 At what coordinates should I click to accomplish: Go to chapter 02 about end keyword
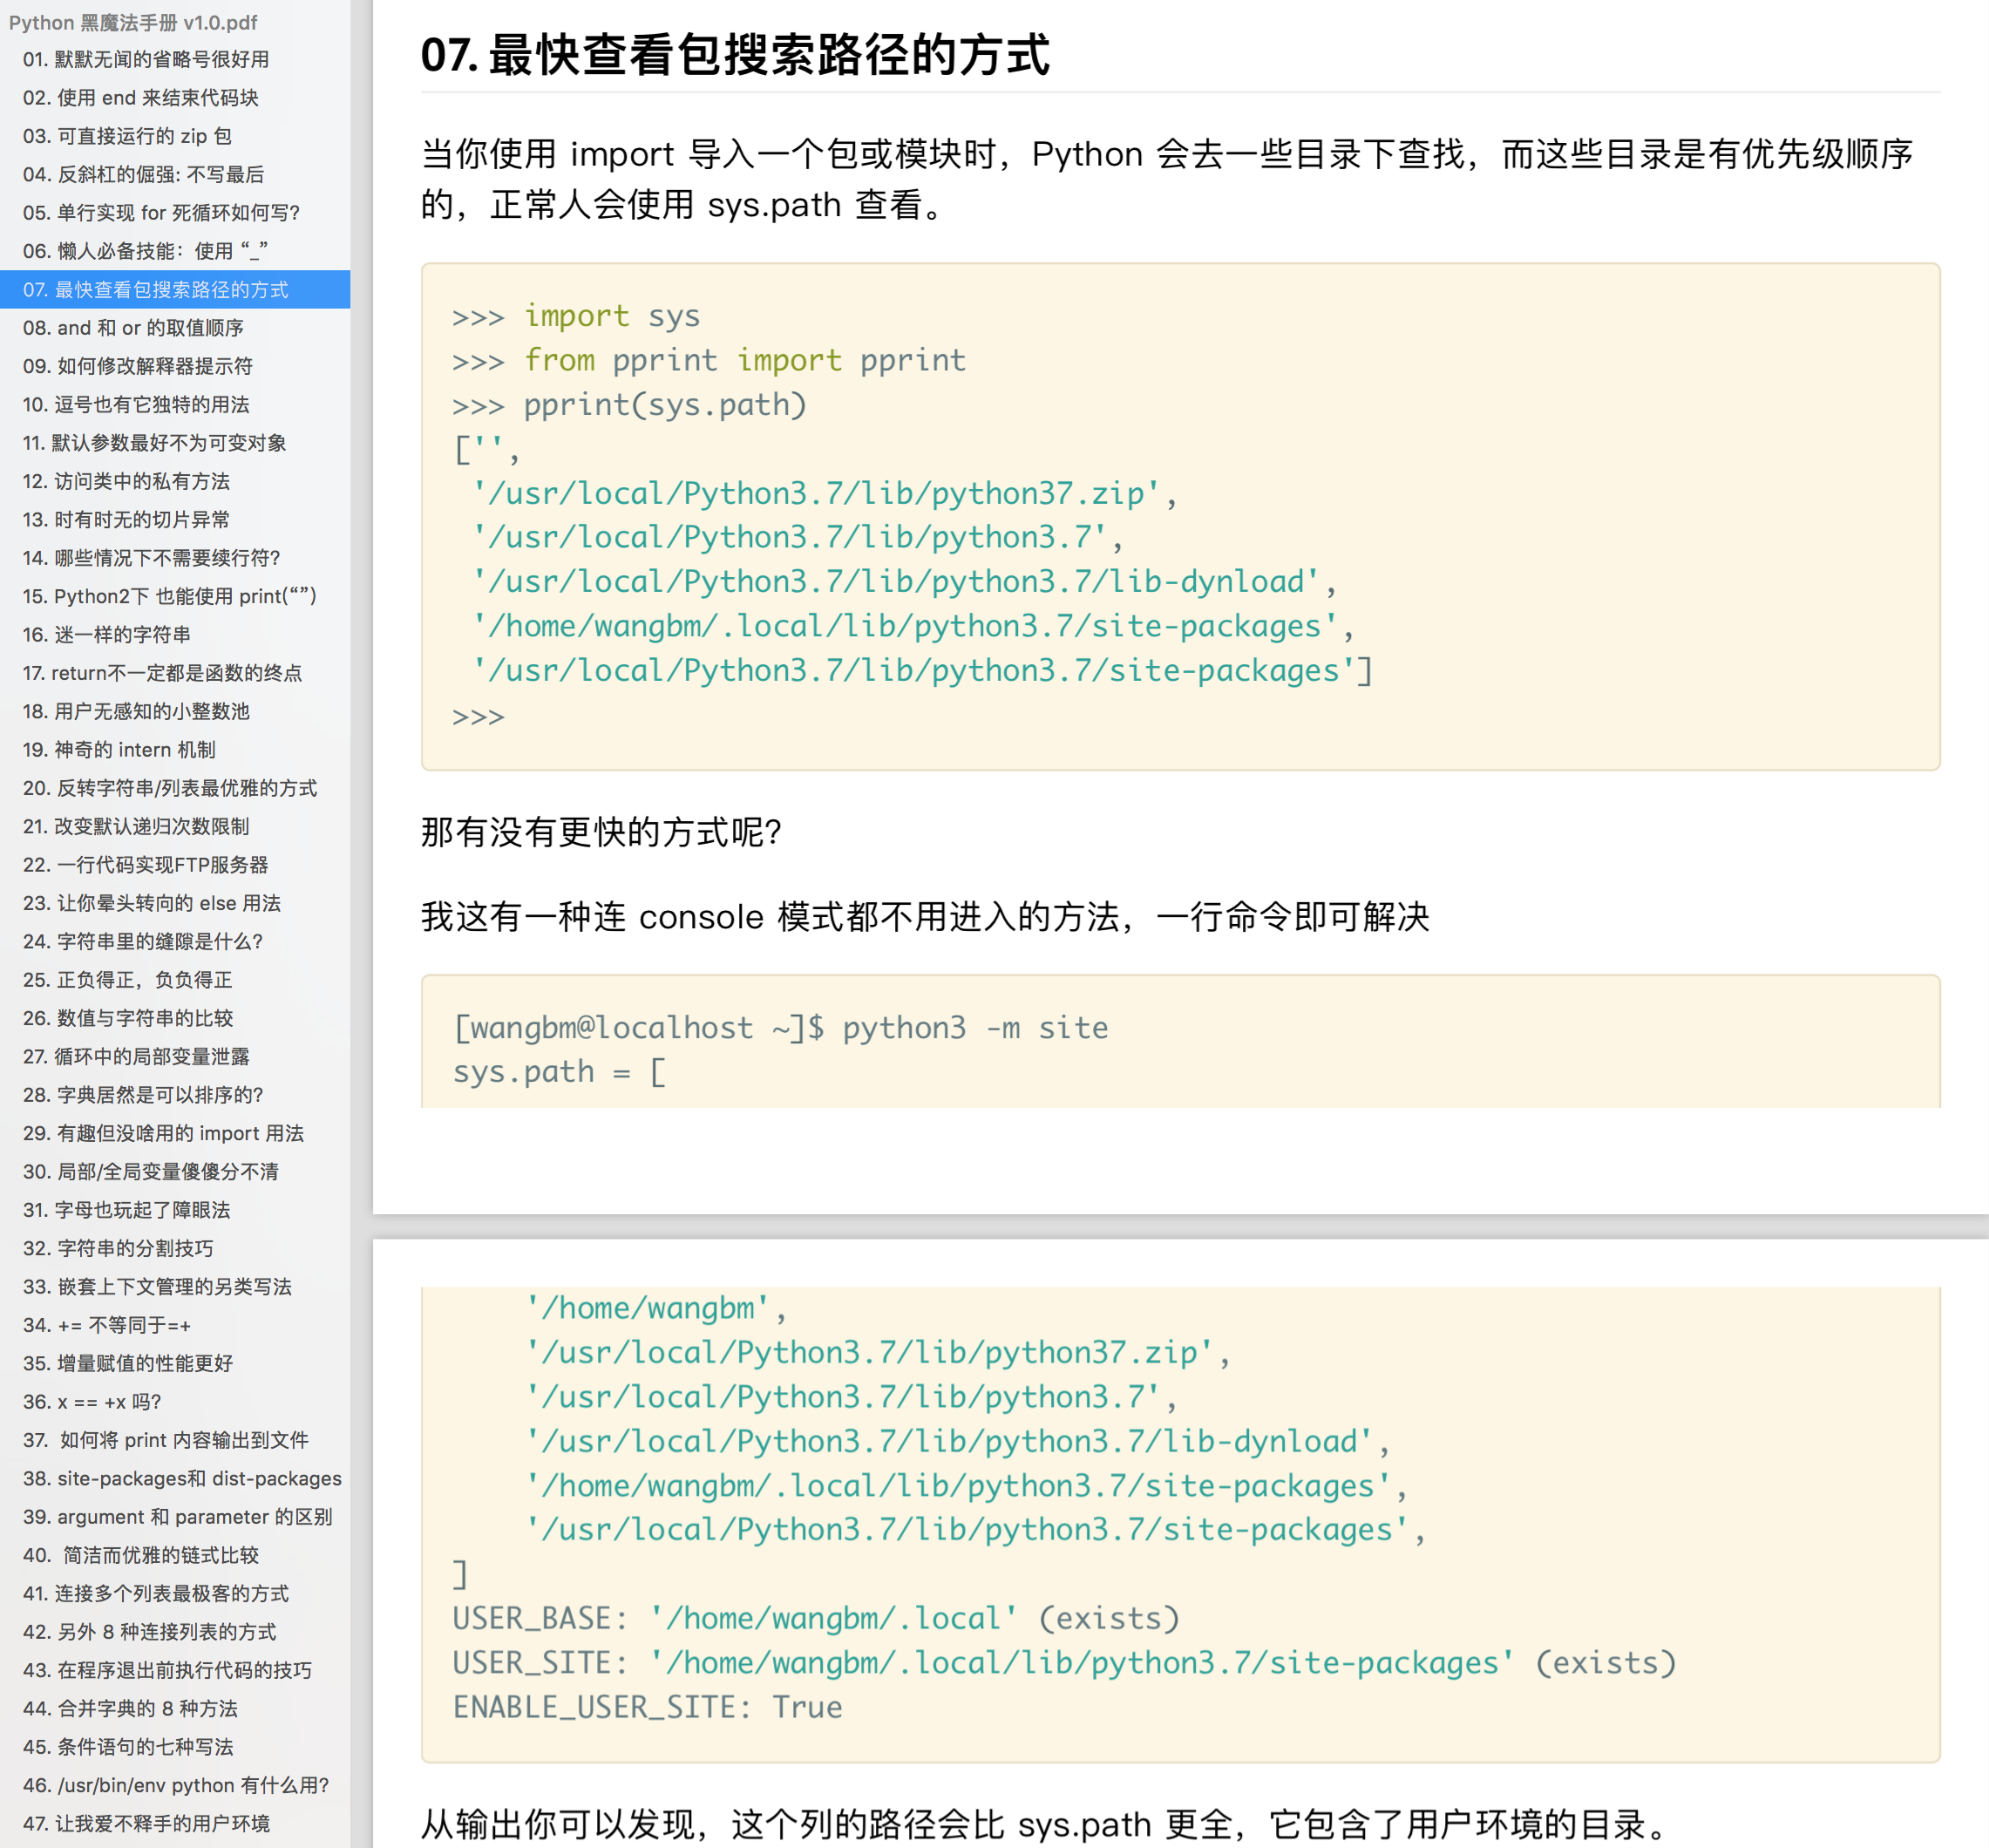(141, 97)
